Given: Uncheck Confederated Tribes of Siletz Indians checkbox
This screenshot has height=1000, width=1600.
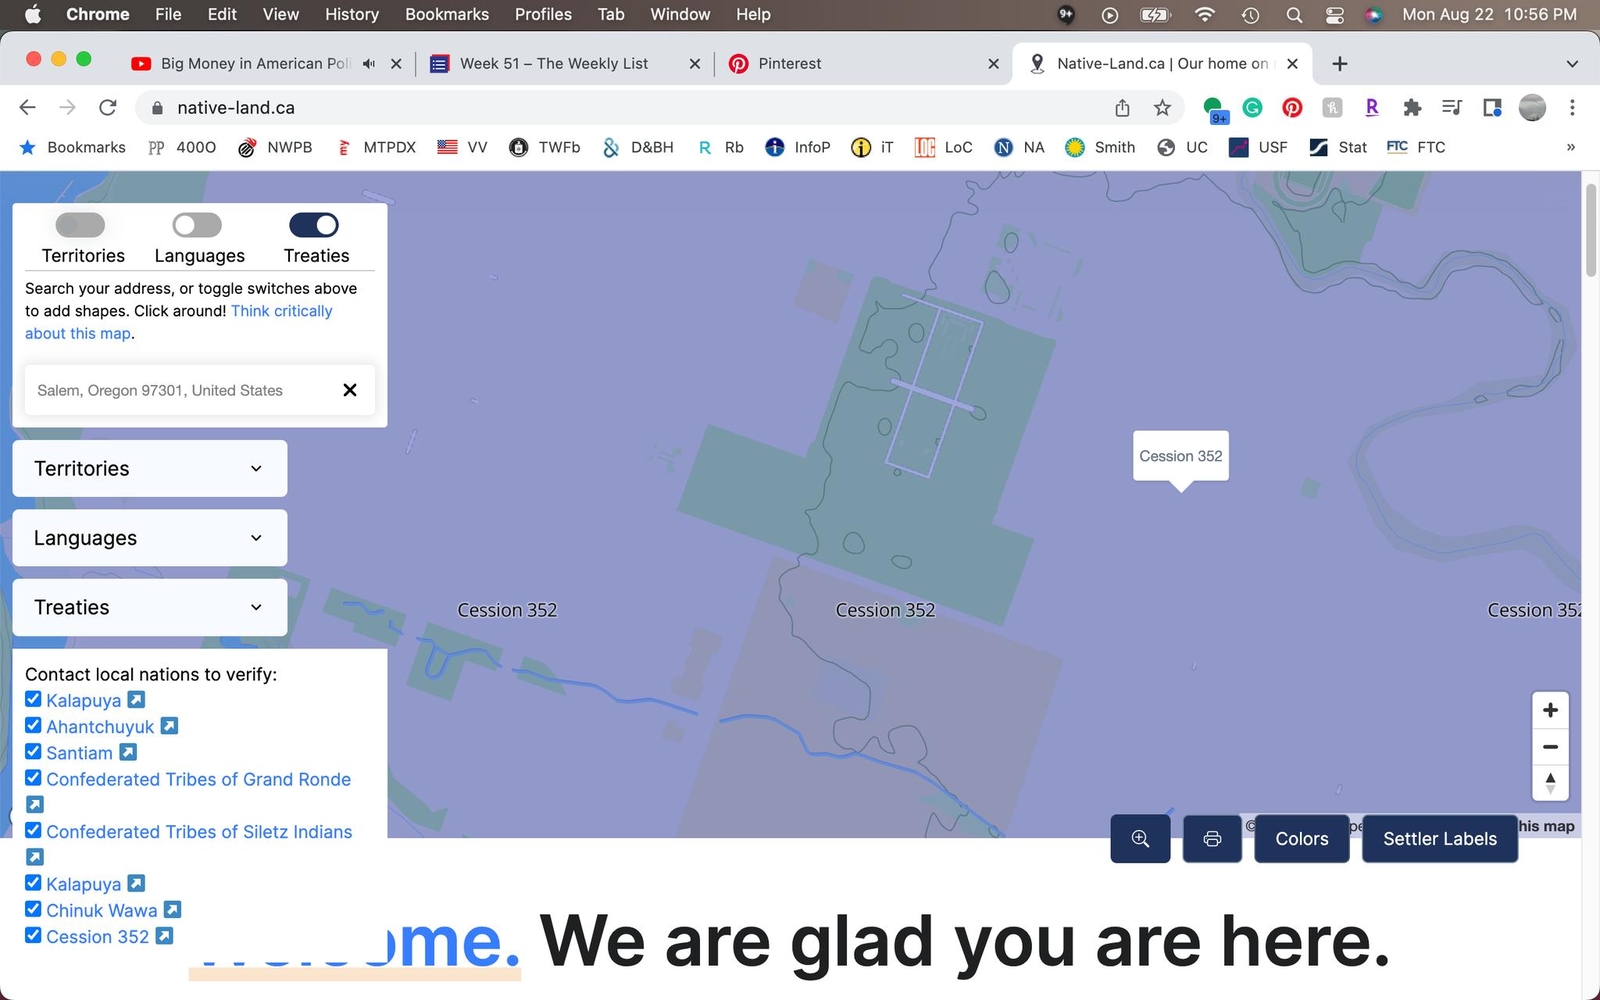Looking at the screenshot, I should tap(33, 830).
